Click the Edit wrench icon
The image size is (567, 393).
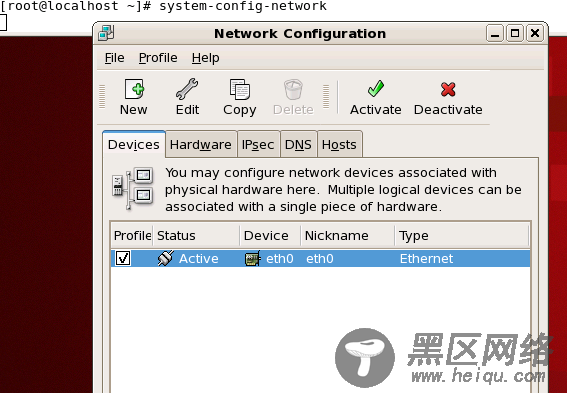(x=187, y=89)
